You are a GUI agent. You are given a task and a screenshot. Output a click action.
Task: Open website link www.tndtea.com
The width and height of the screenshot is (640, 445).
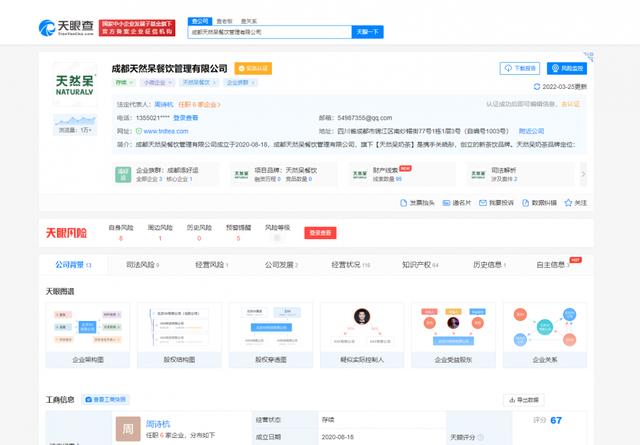(x=166, y=131)
